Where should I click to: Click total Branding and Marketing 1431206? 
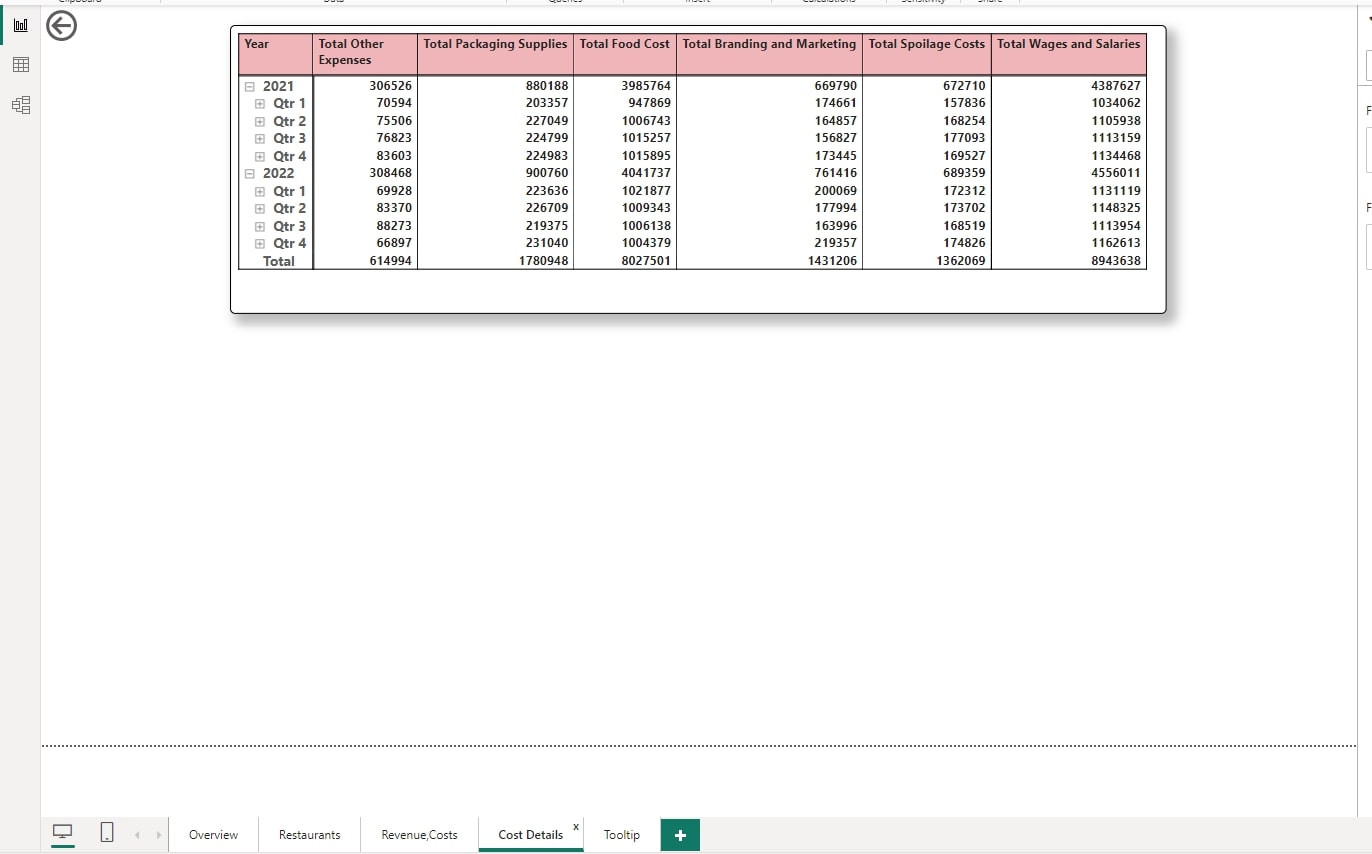(x=833, y=261)
